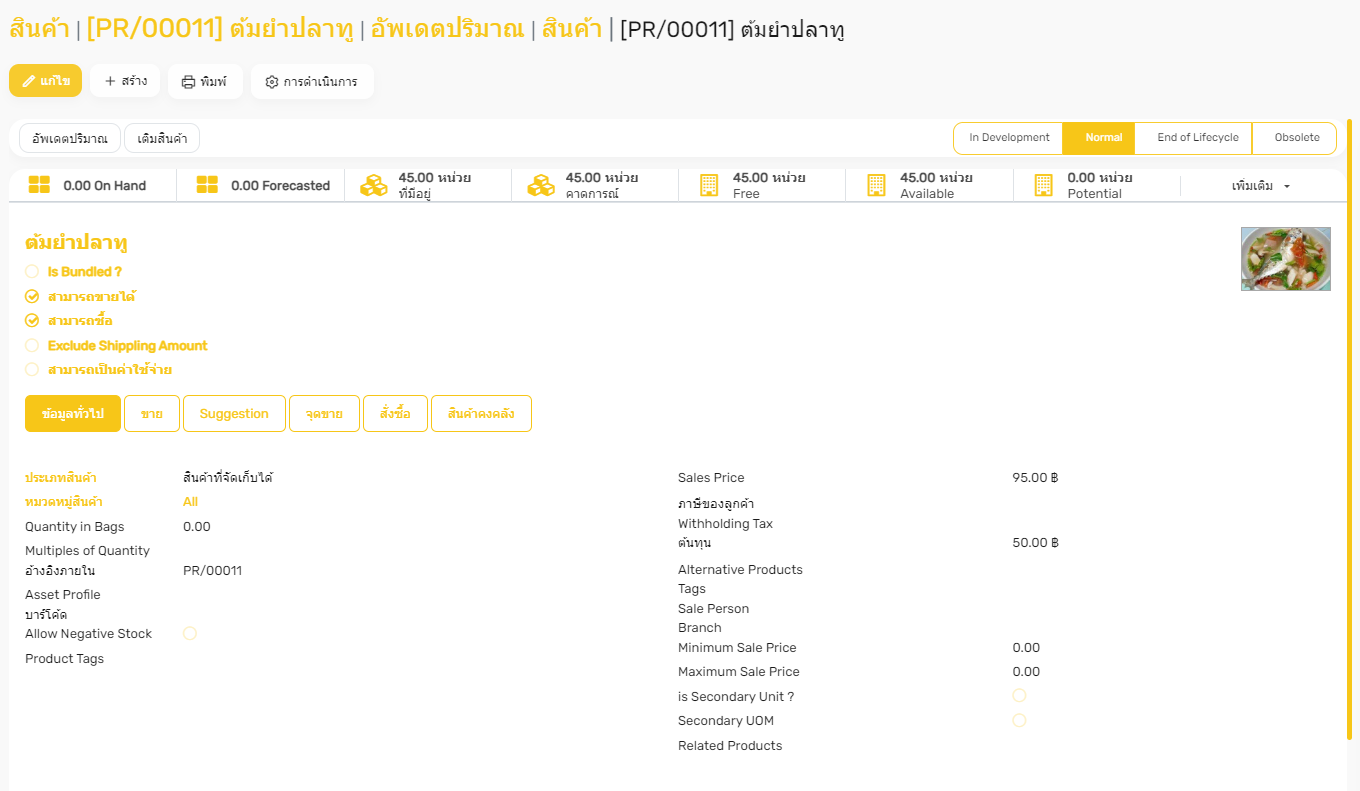
Task: Click the อัพเดตปริมาณ button
Action: tap(70, 138)
